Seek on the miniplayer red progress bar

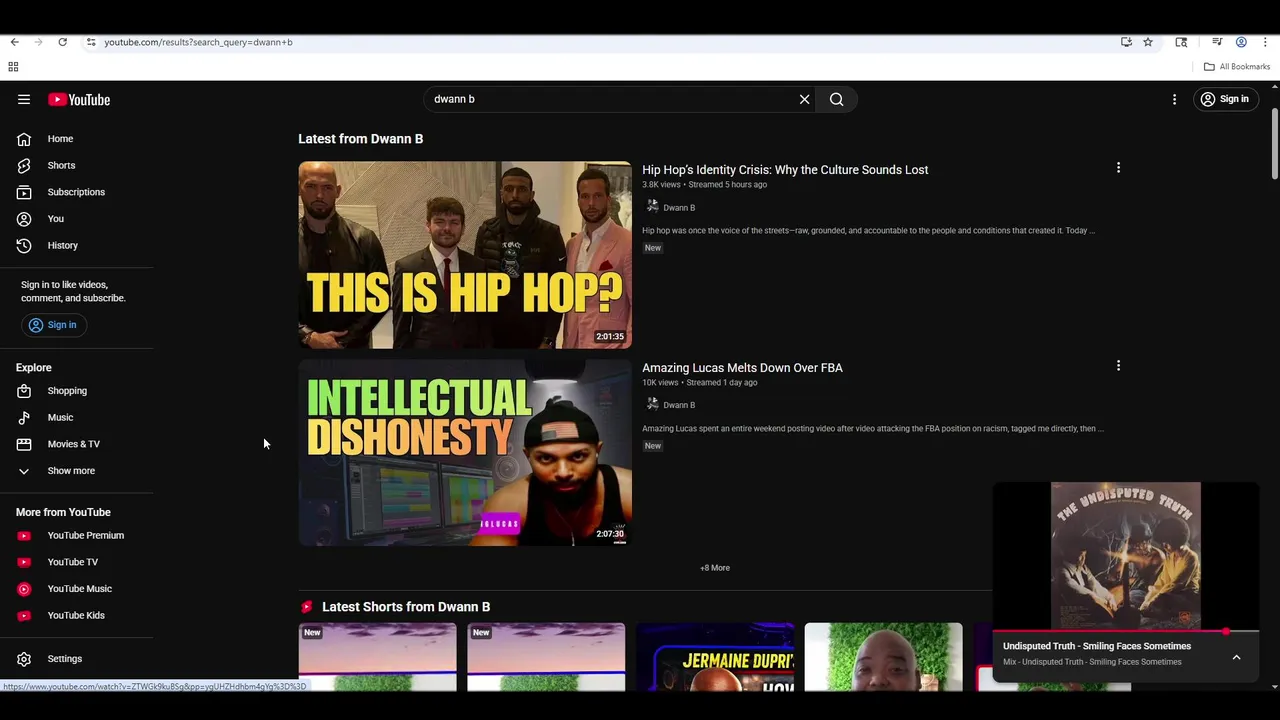[1126, 632]
